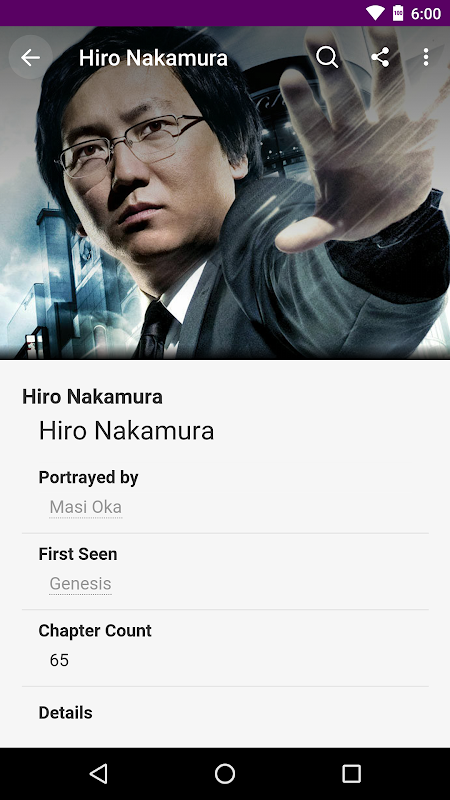Tap the WiFi status icon
This screenshot has width=450, height=800.
point(376,13)
